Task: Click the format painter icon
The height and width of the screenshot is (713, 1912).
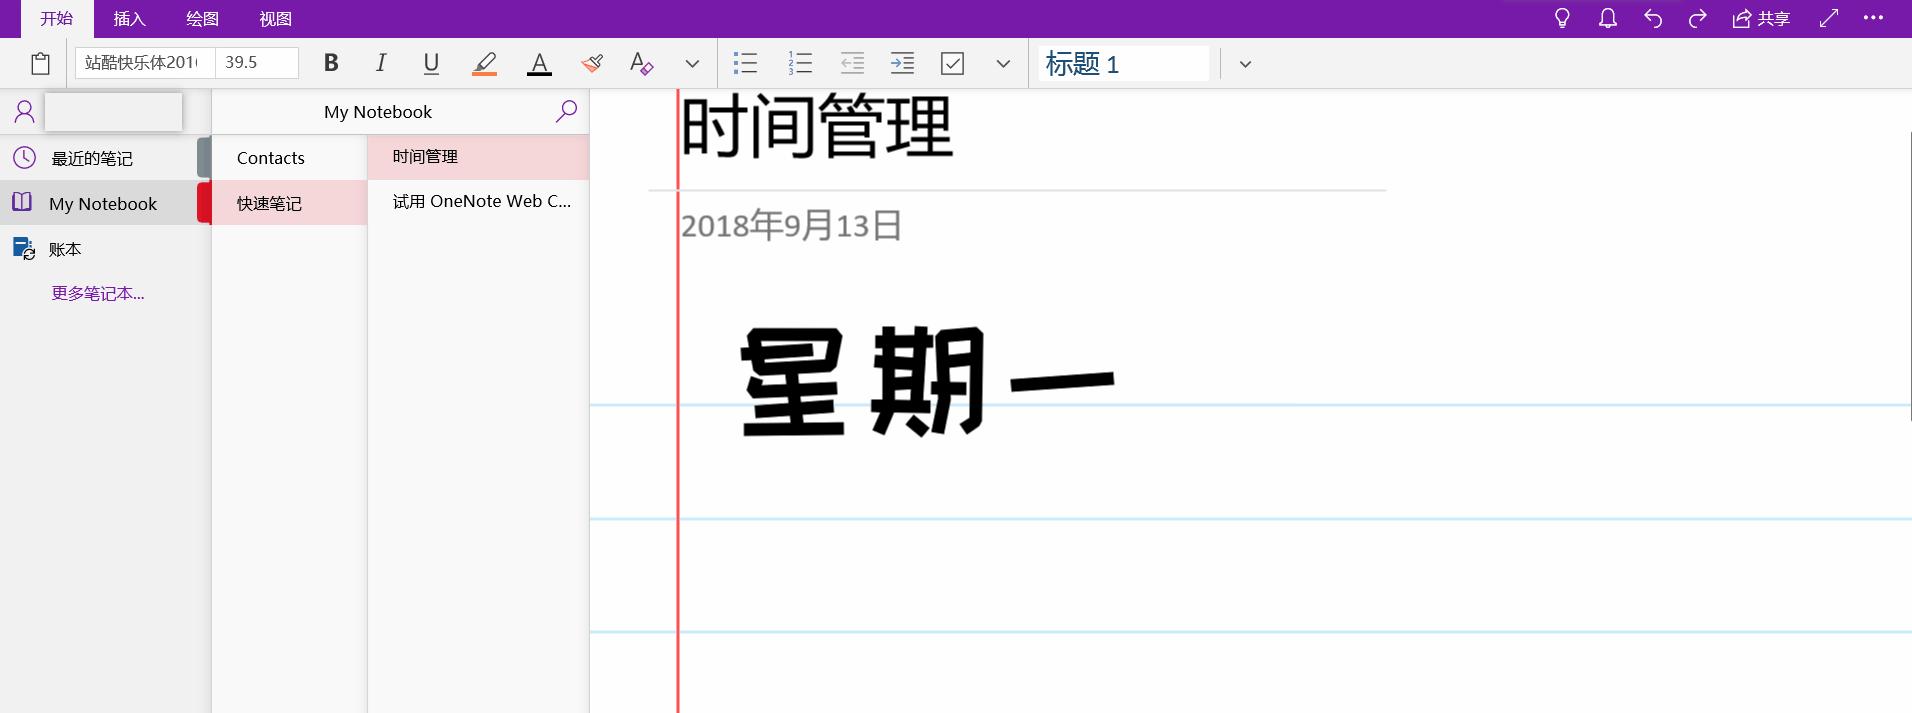Action: point(592,64)
